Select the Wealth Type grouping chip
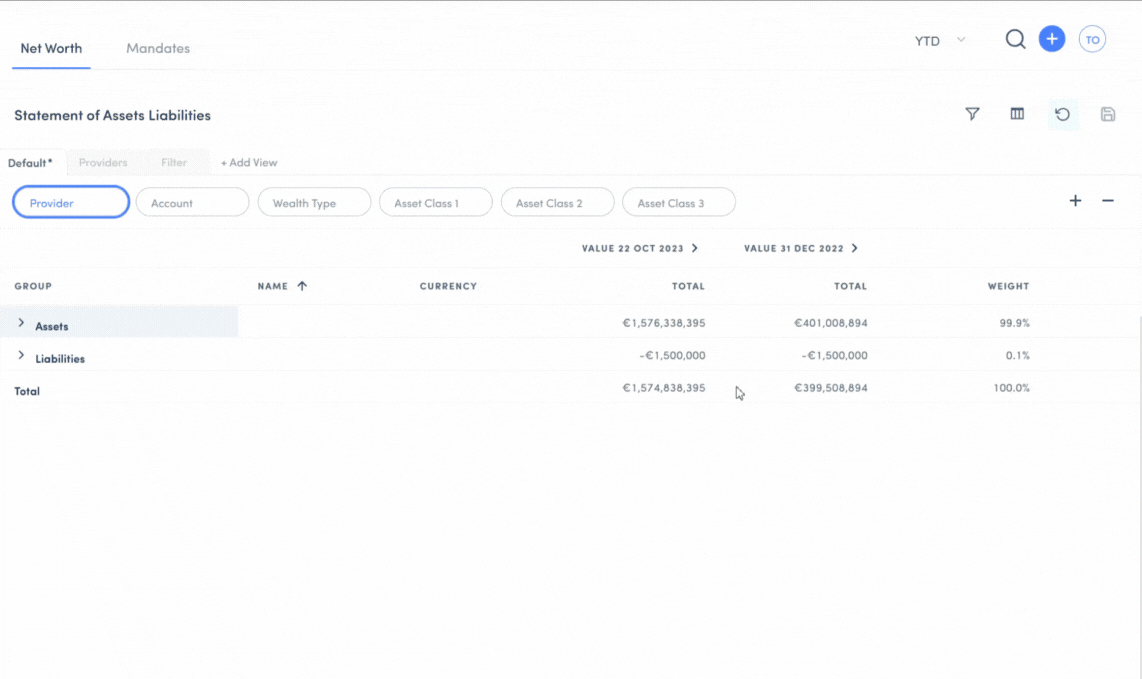 coord(314,202)
